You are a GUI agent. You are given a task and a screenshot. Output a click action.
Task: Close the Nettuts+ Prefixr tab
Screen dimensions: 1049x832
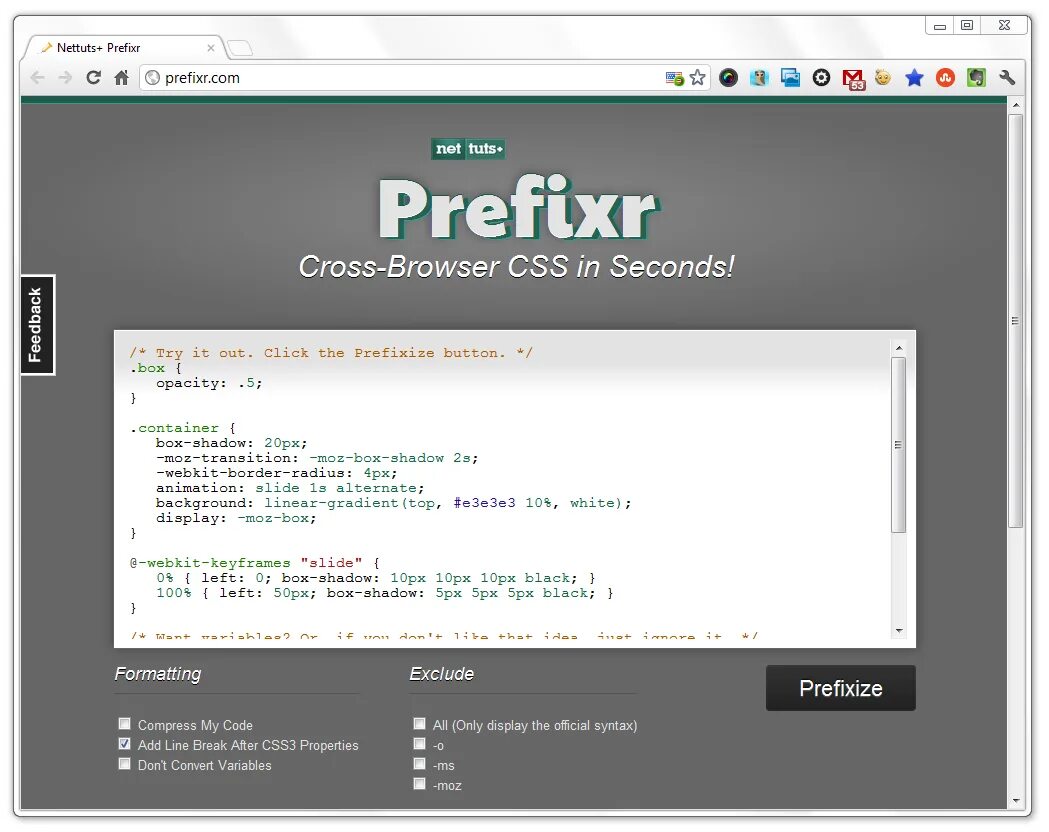click(x=211, y=48)
